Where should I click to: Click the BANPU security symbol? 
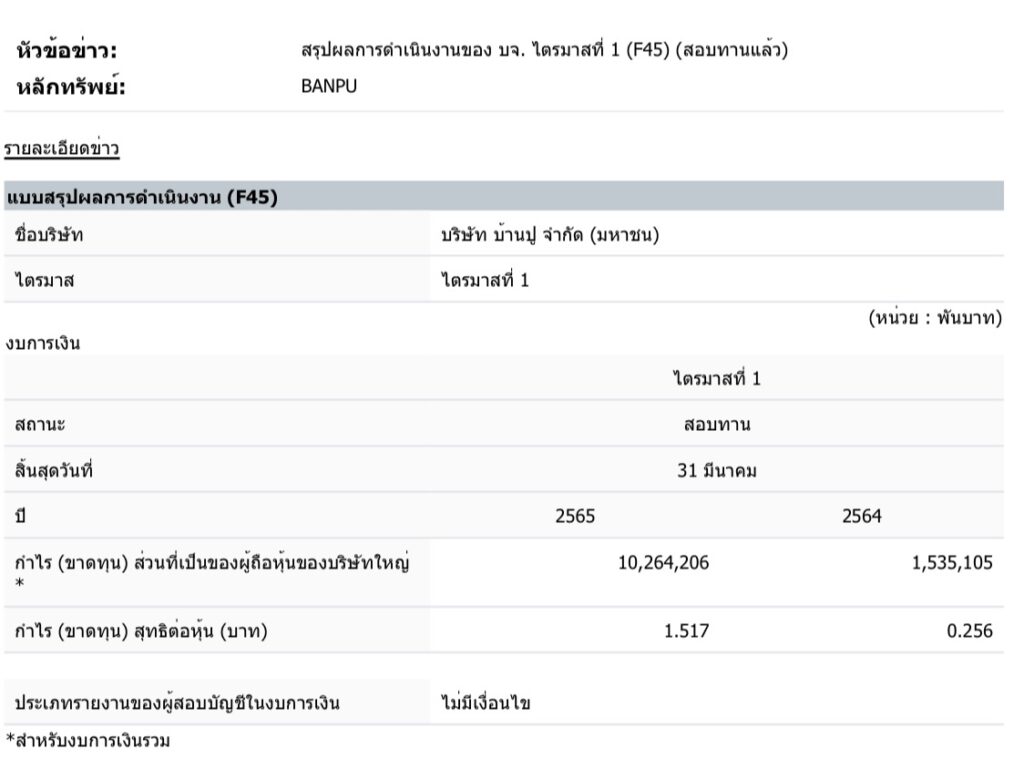(328, 86)
